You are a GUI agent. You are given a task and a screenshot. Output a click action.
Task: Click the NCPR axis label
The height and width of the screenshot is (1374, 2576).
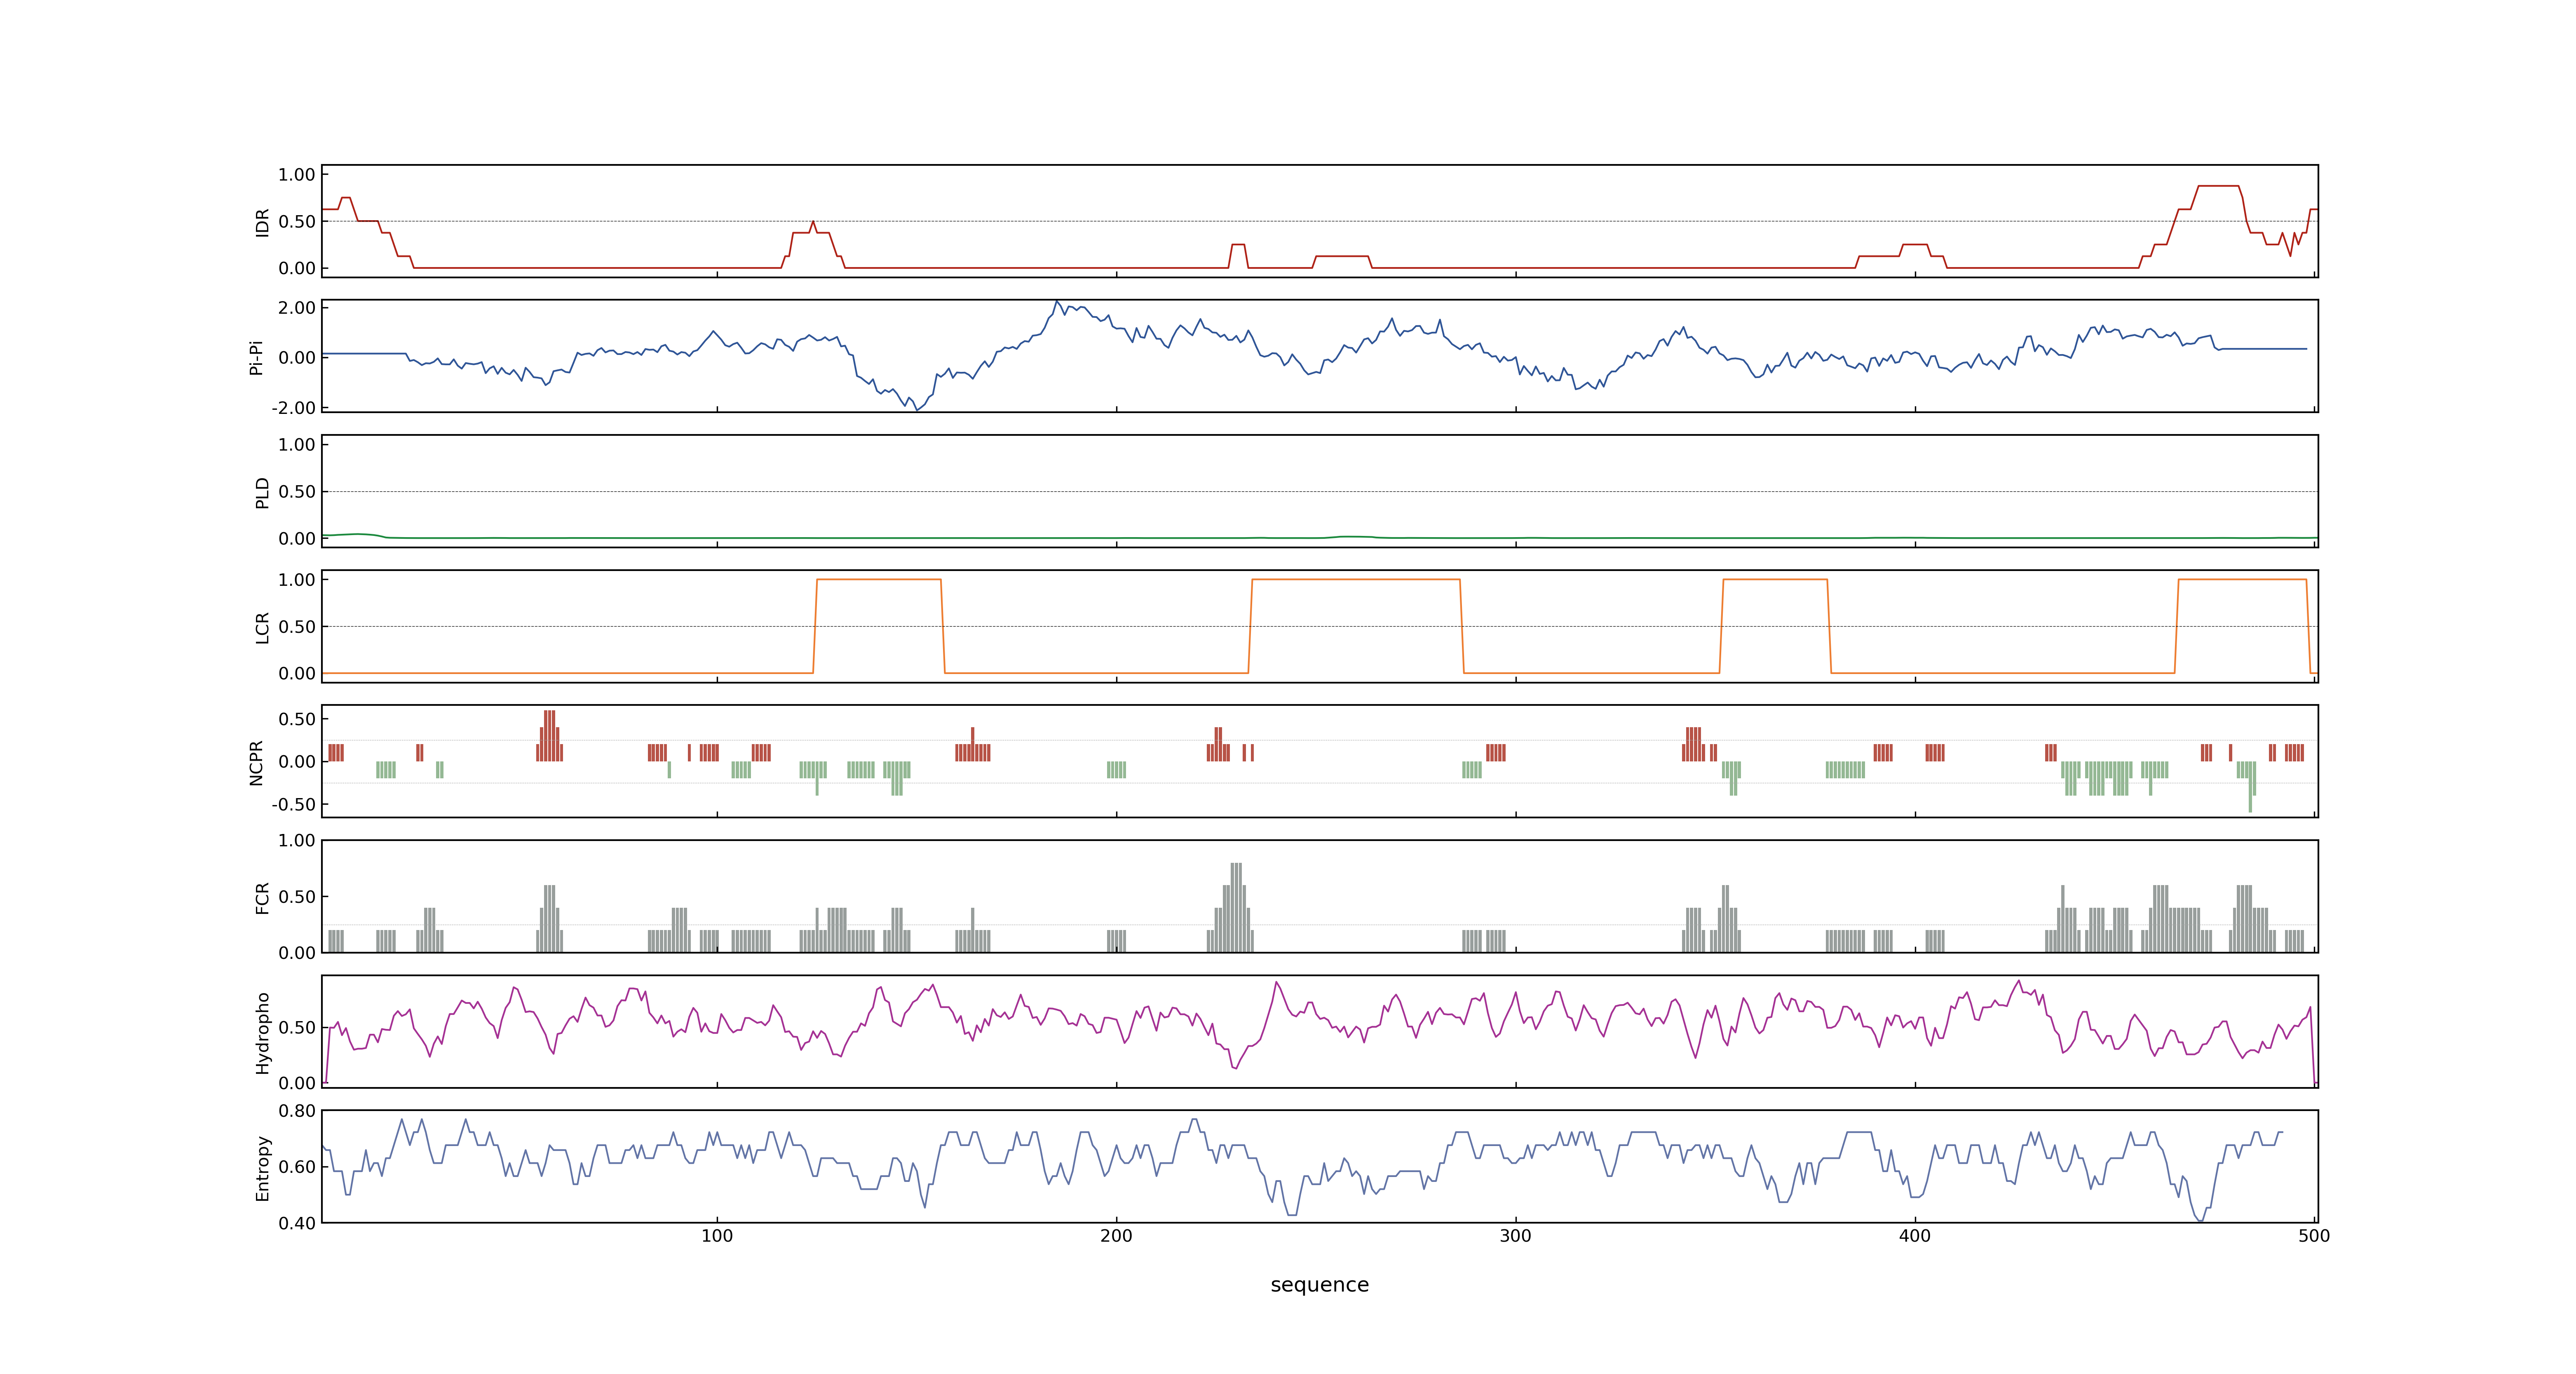[256, 763]
